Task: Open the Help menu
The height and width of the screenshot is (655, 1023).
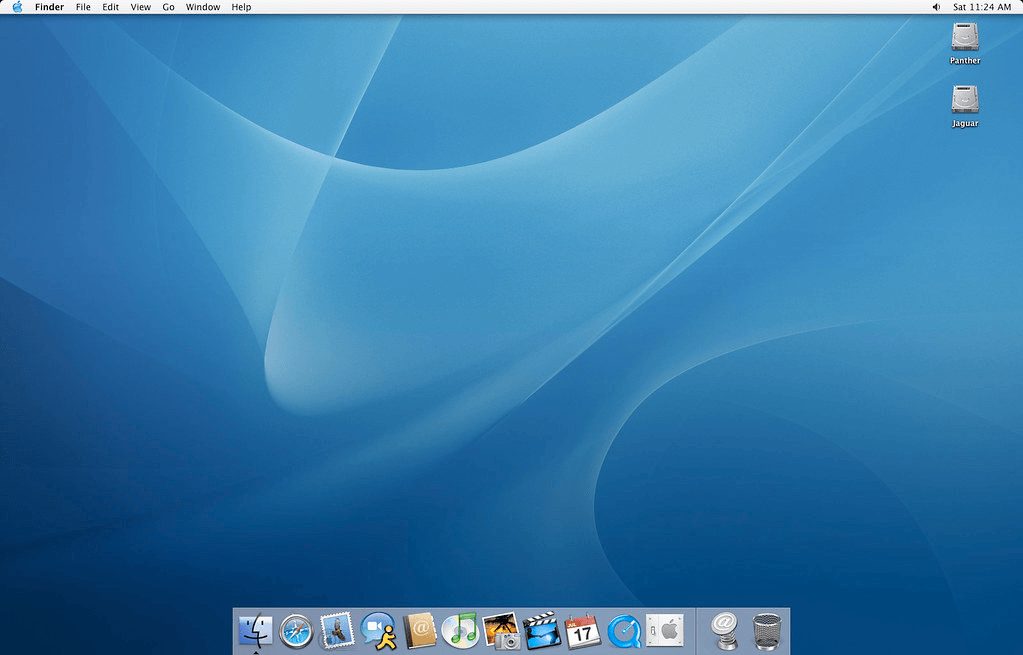Action: point(241,7)
